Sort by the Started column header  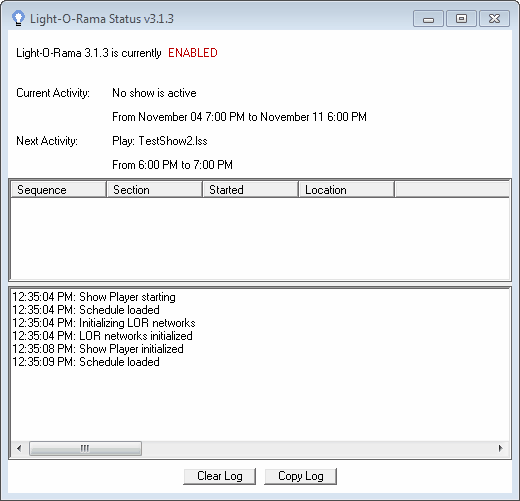[x=250, y=190]
